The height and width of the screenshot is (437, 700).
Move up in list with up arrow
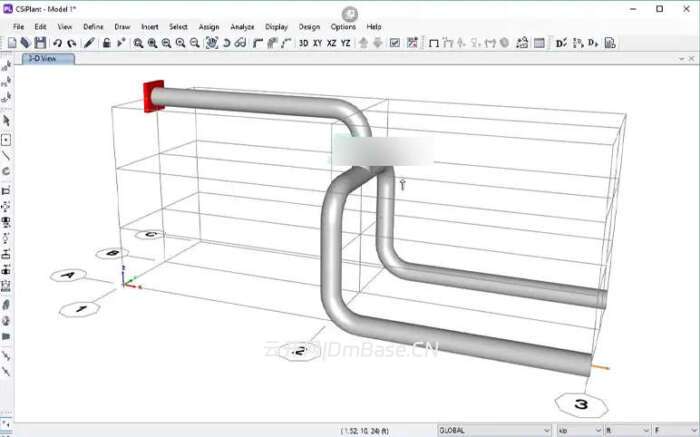click(x=363, y=43)
